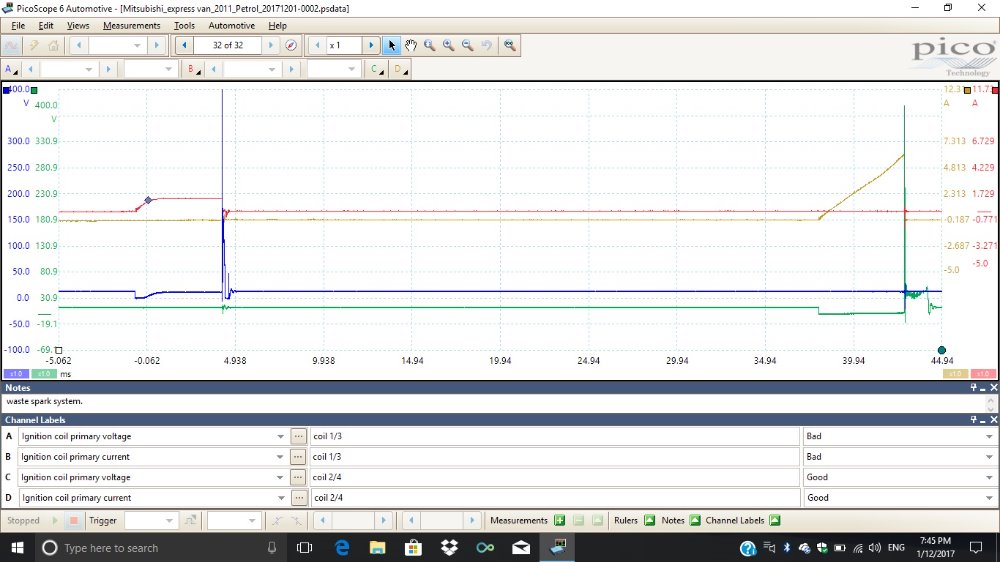The height and width of the screenshot is (562, 1000).
Task: Open the Measurements menu
Action: 131,25
